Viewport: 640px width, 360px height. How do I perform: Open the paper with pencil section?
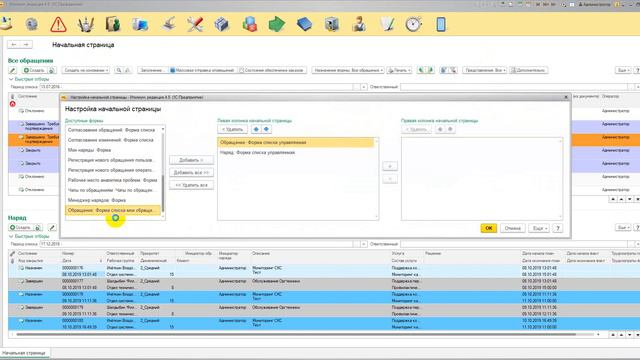tap(387, 24)
